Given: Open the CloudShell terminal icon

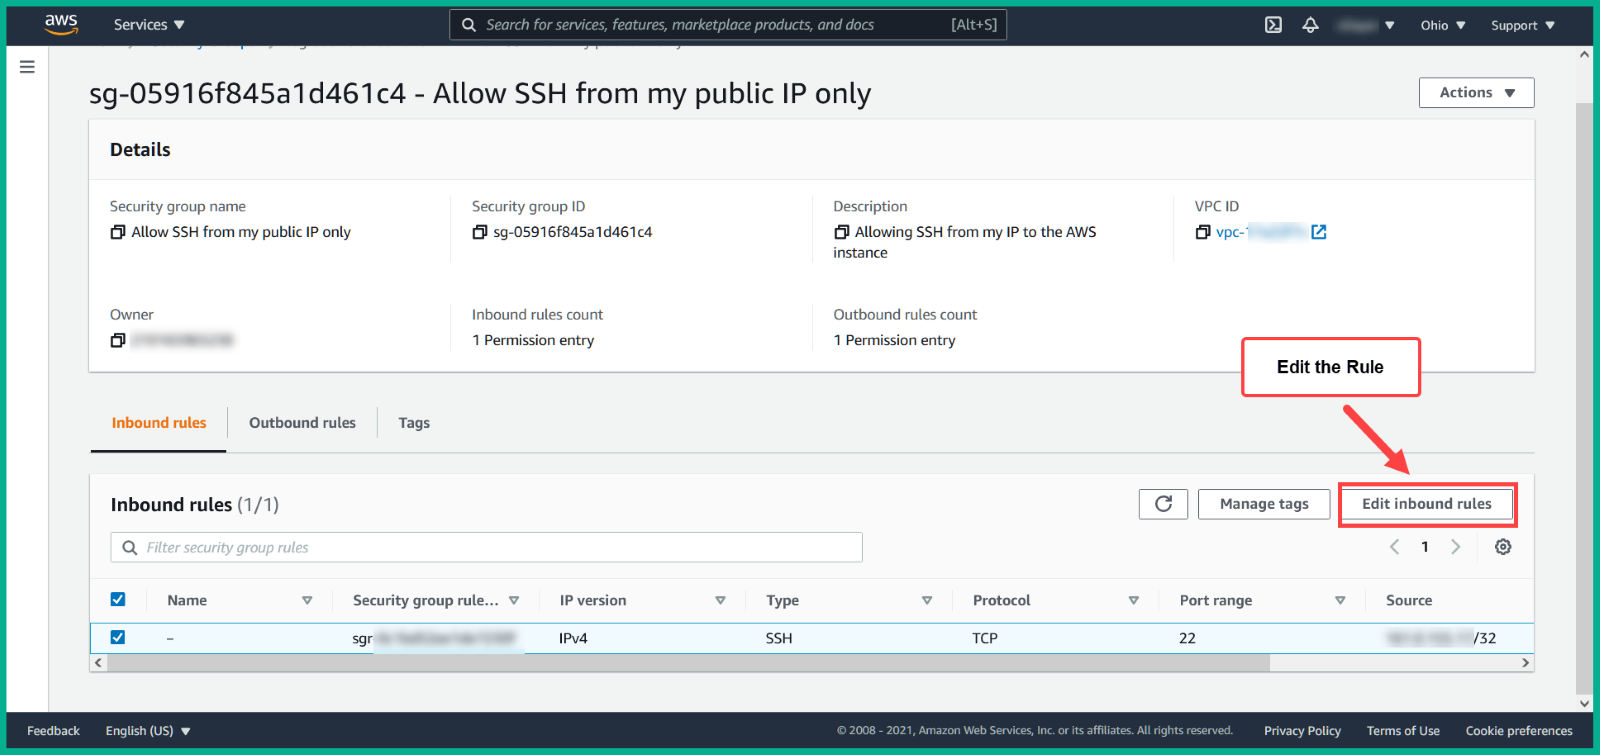Looking at the screenshot, I should 1273,25.
